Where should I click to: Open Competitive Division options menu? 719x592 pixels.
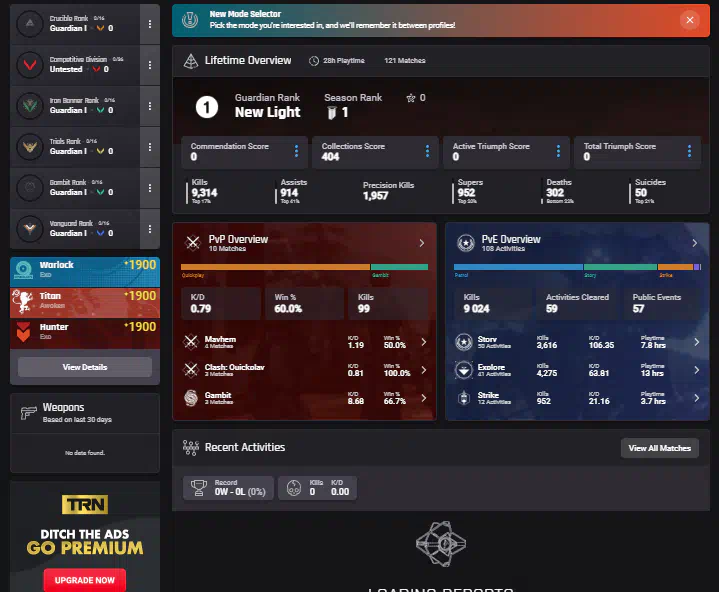pos(149,65)
